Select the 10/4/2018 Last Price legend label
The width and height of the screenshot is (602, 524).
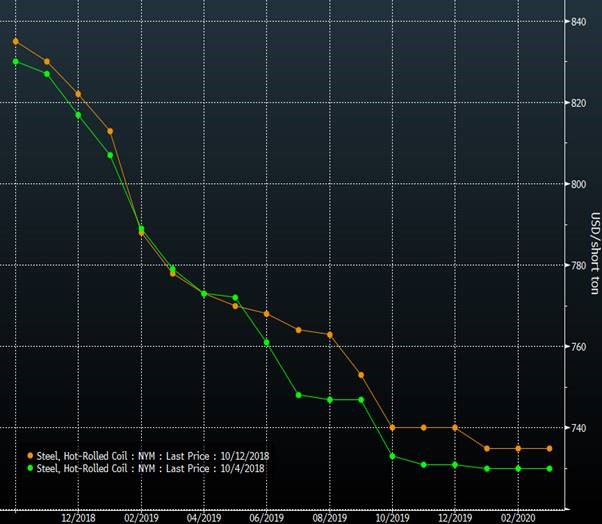coord(151,467)
